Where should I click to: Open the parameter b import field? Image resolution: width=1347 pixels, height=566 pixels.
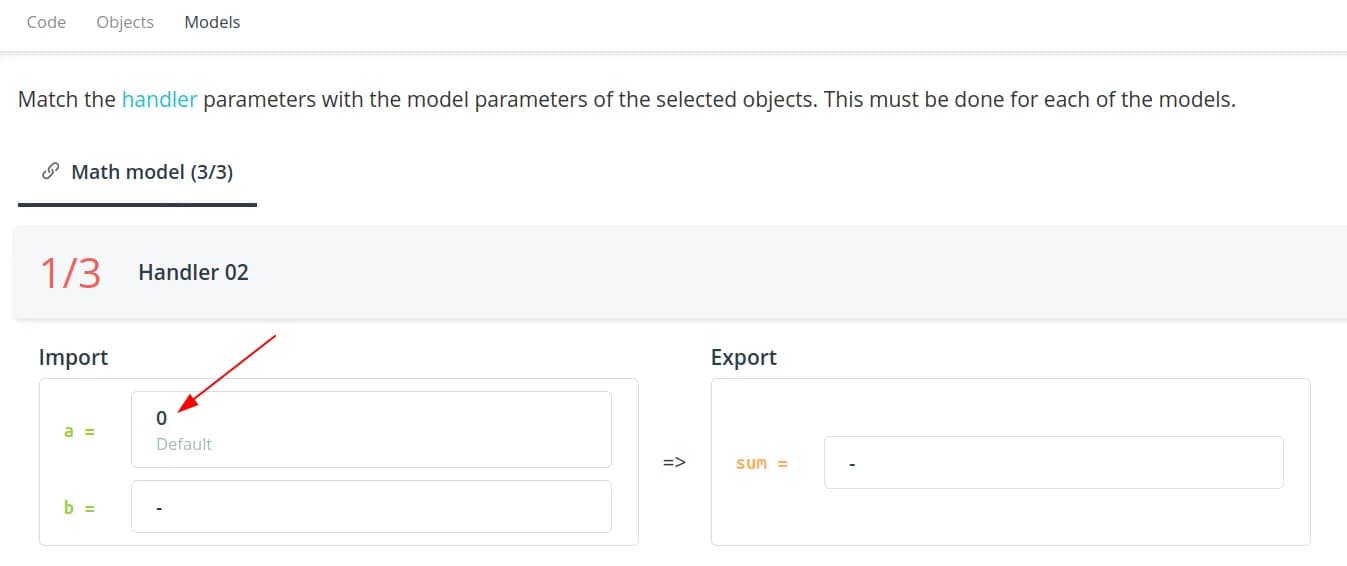(371, 507)
